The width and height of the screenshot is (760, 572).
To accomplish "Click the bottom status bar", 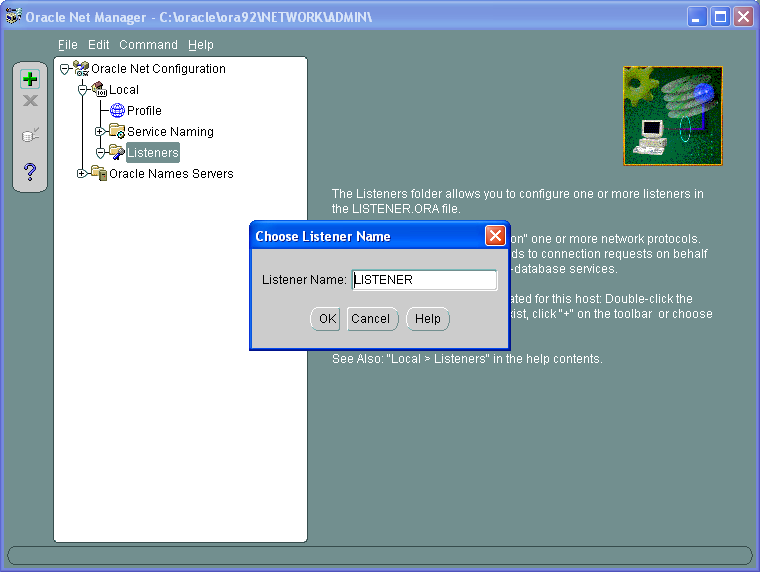I will click(380, 556).
